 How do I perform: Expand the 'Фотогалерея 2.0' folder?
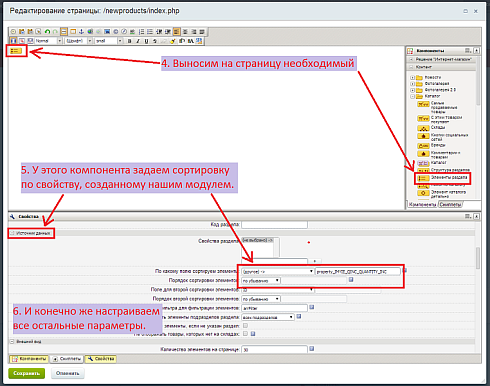412,90
